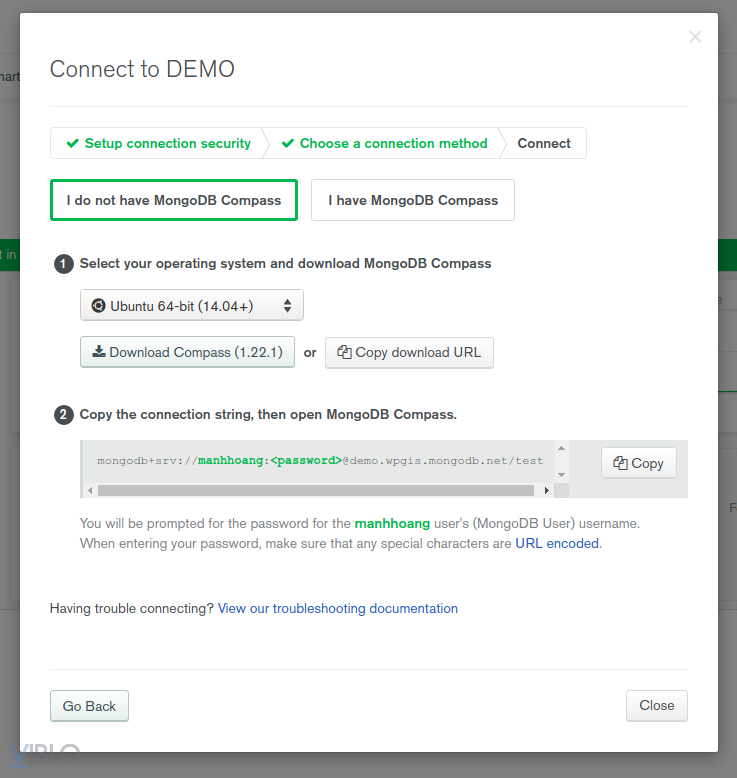Go to Setup connection security step
This screenshot has width=737, height=778.
(x=167, y=143)
